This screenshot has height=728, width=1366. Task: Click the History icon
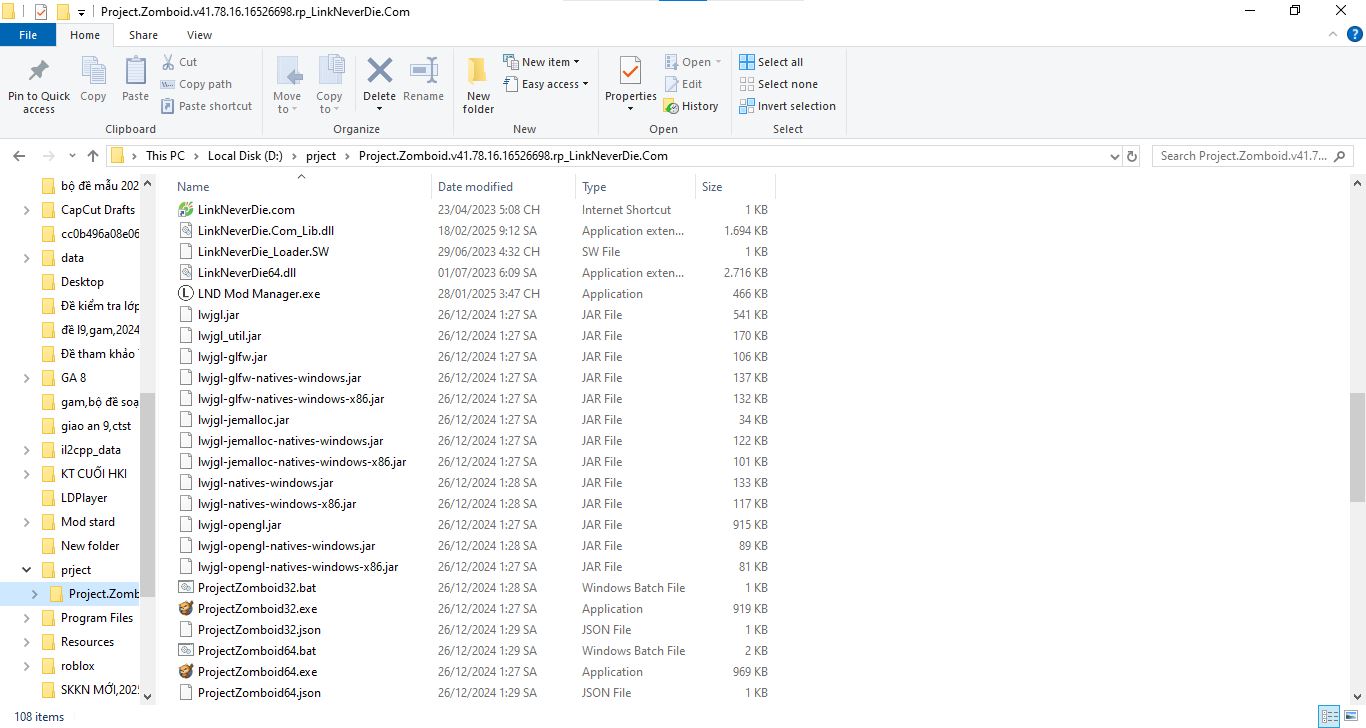pyautogui.click(x=692, y=106)
